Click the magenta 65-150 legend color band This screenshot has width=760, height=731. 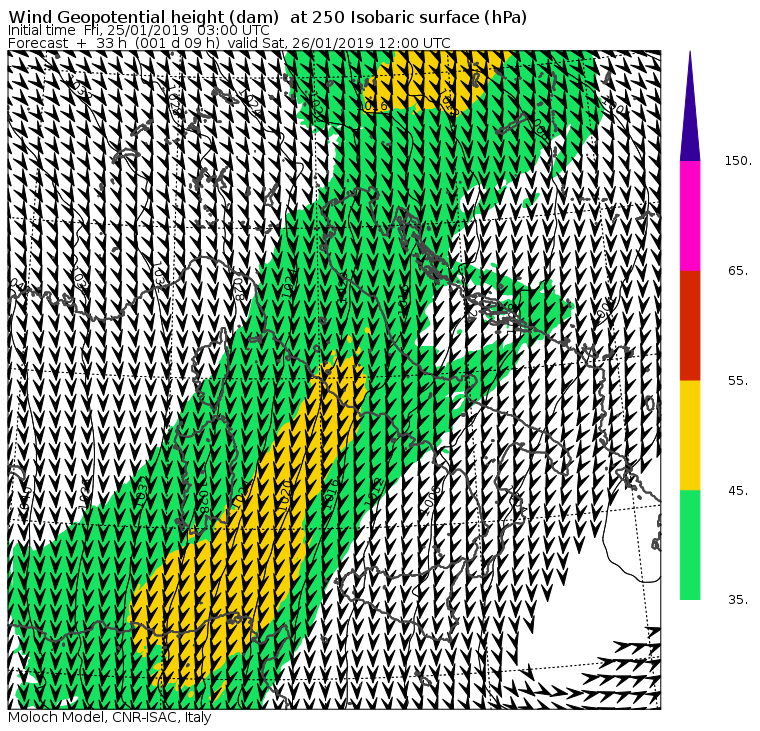click(690, 216)
